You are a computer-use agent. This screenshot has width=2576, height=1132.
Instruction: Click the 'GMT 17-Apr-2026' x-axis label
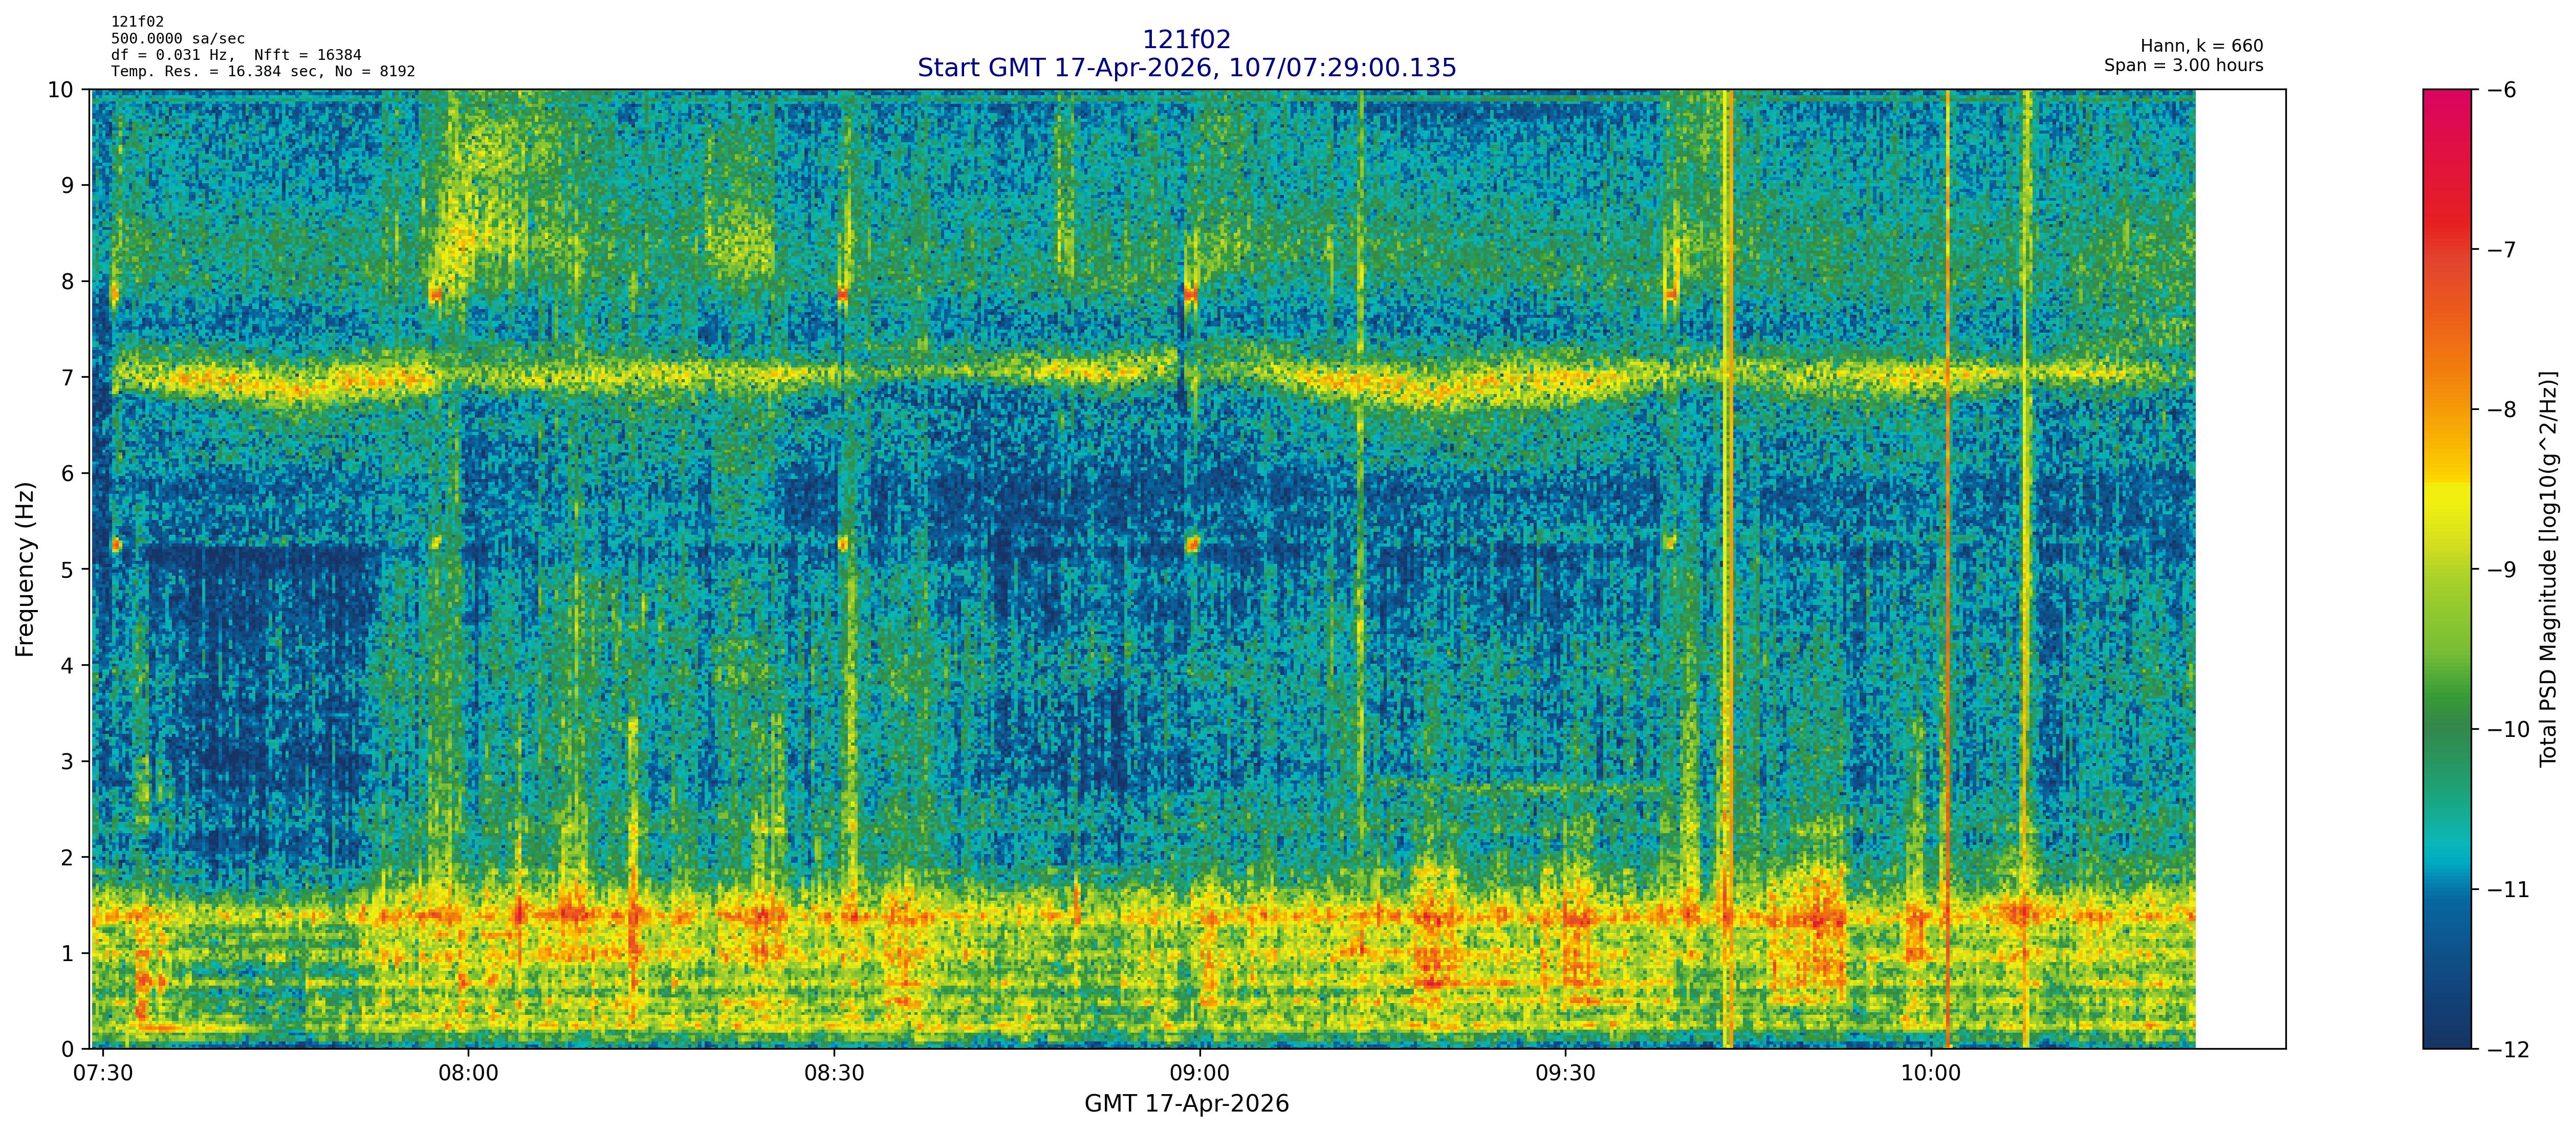coord(1186,1104)
